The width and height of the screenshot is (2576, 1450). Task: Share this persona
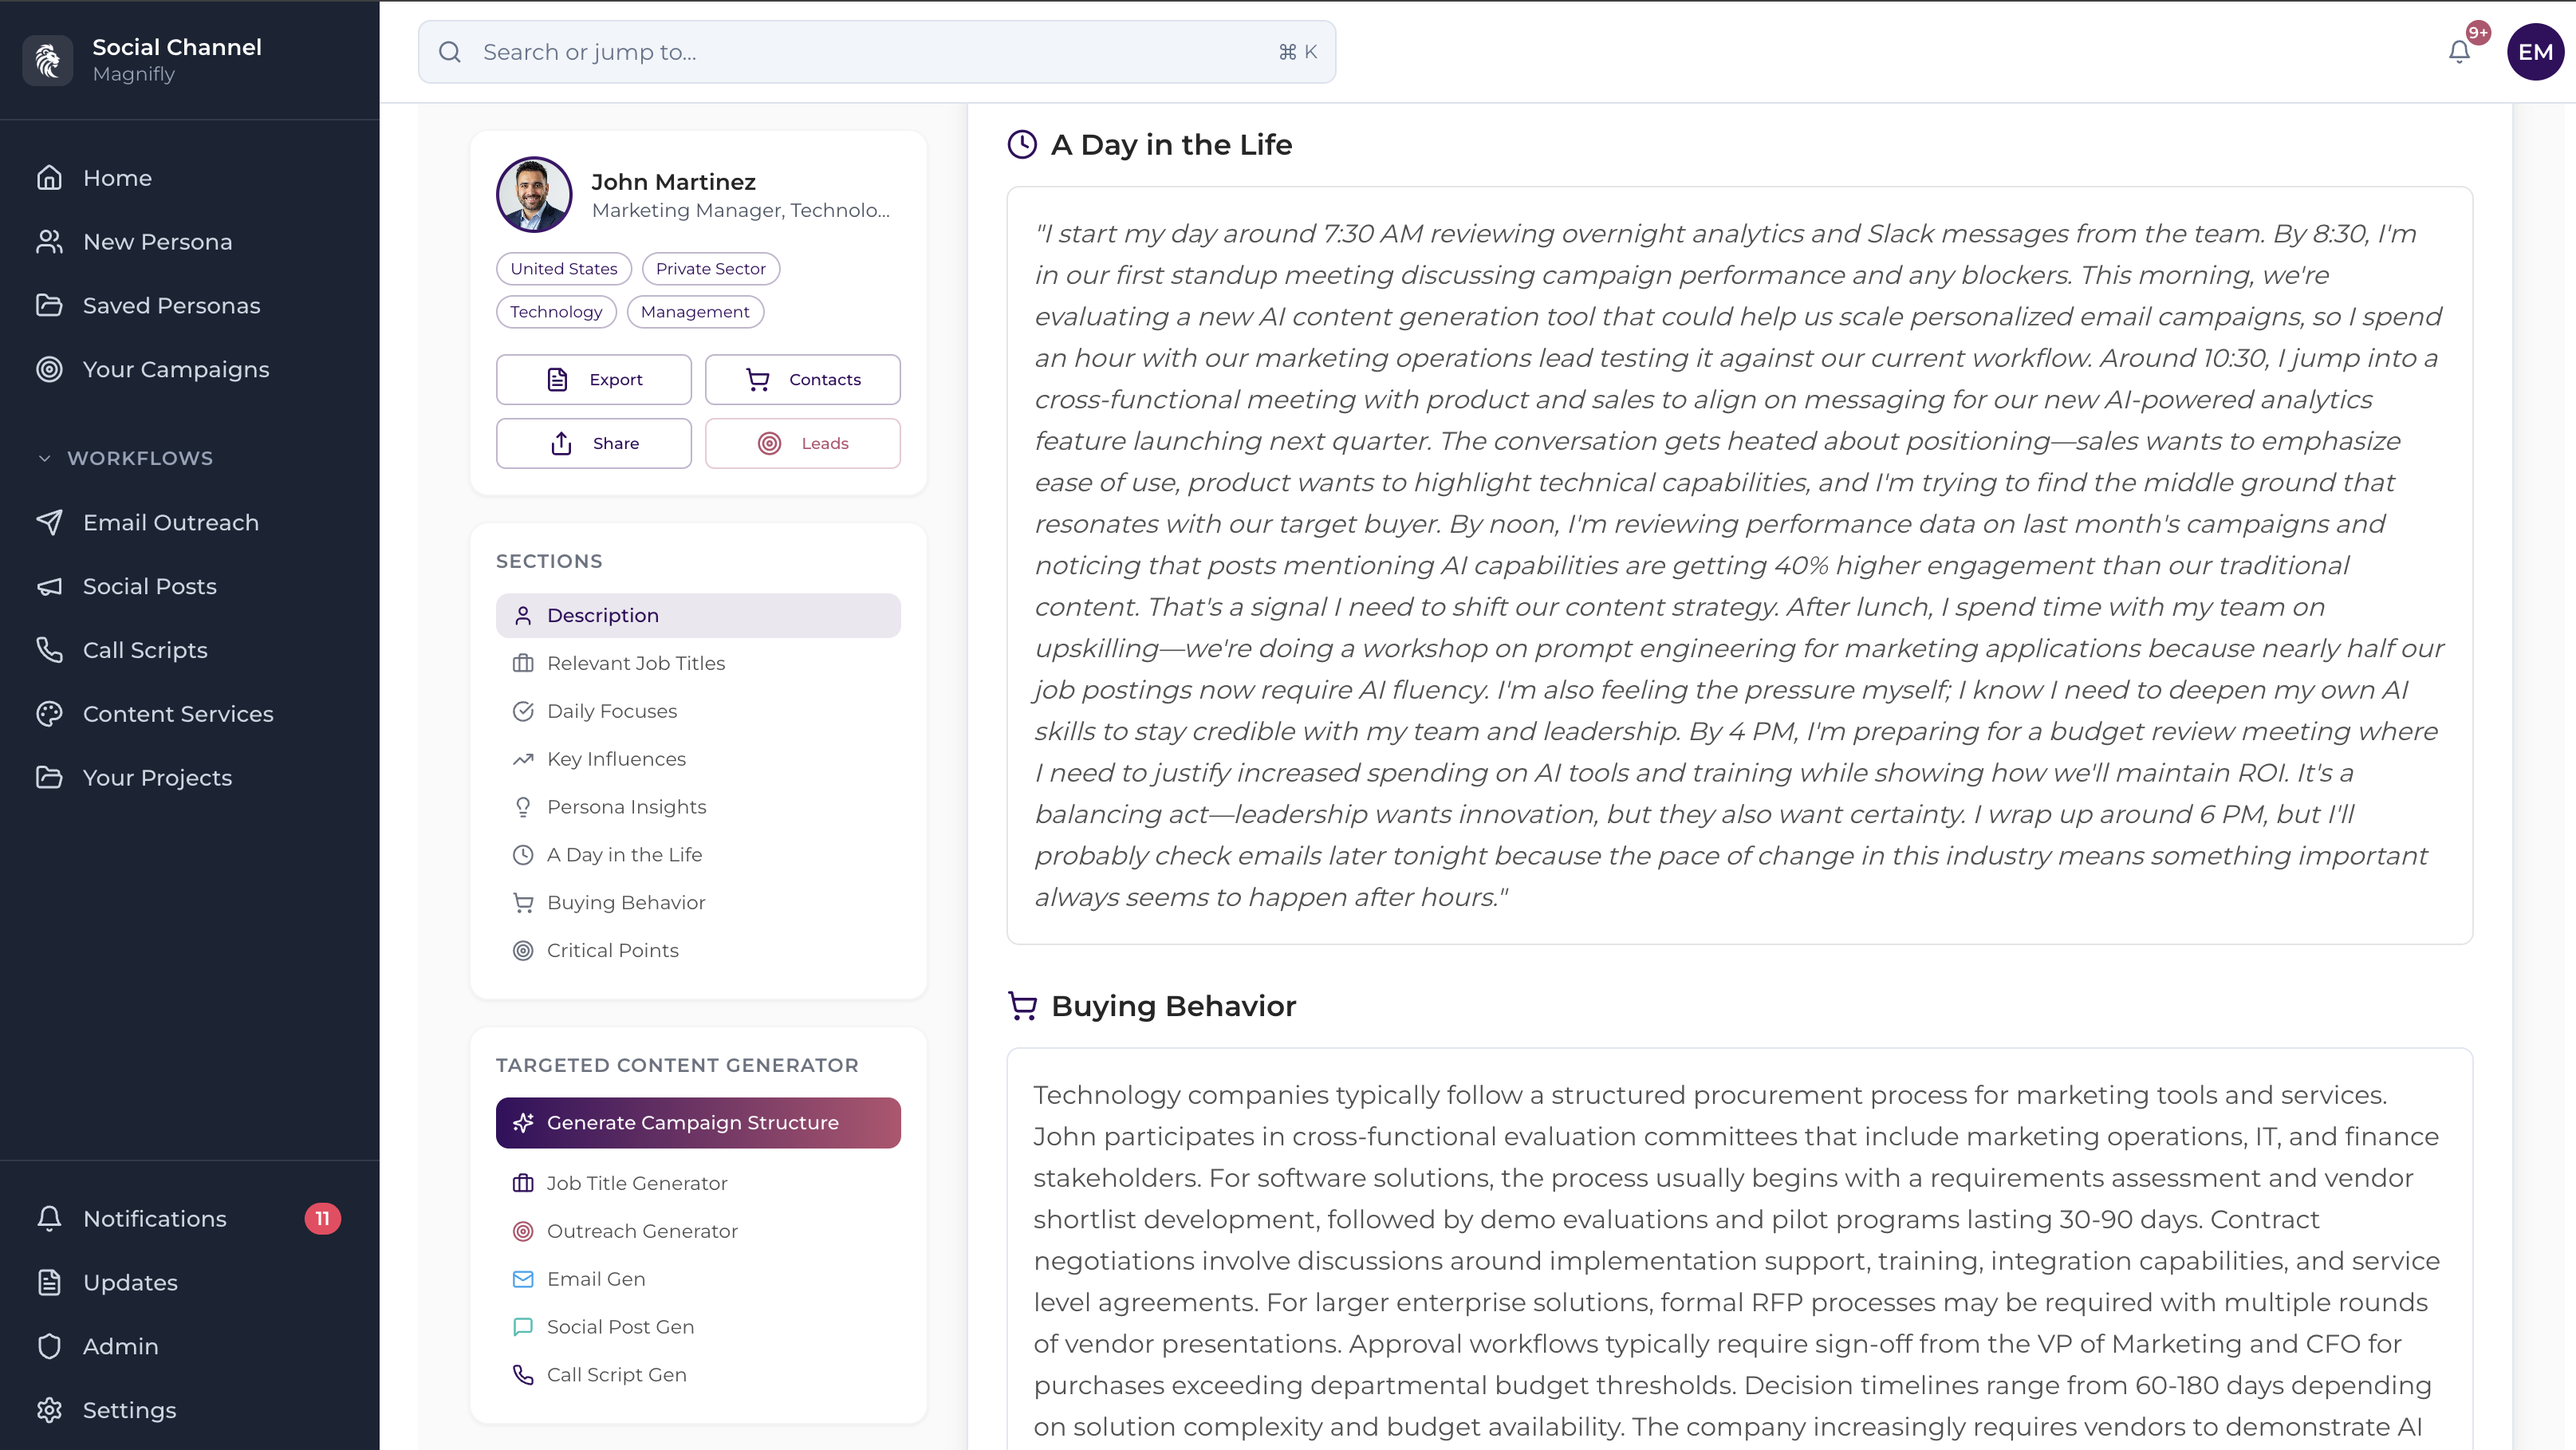(593, 443)
